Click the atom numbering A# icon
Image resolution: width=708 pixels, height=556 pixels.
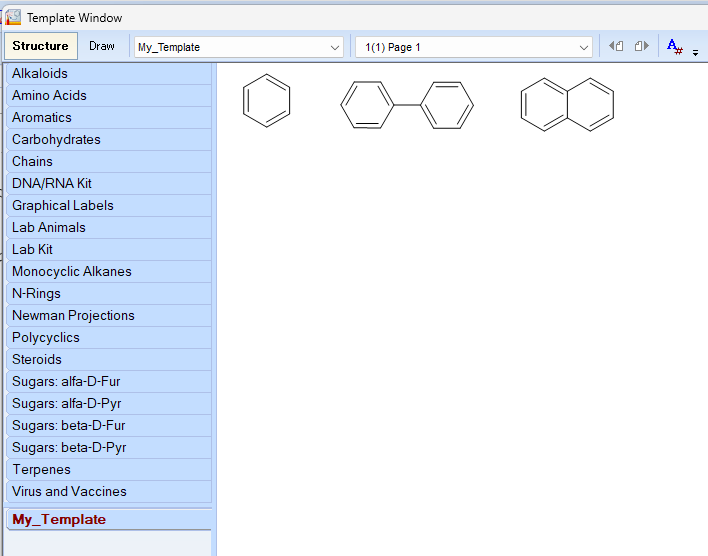[675, 47]
